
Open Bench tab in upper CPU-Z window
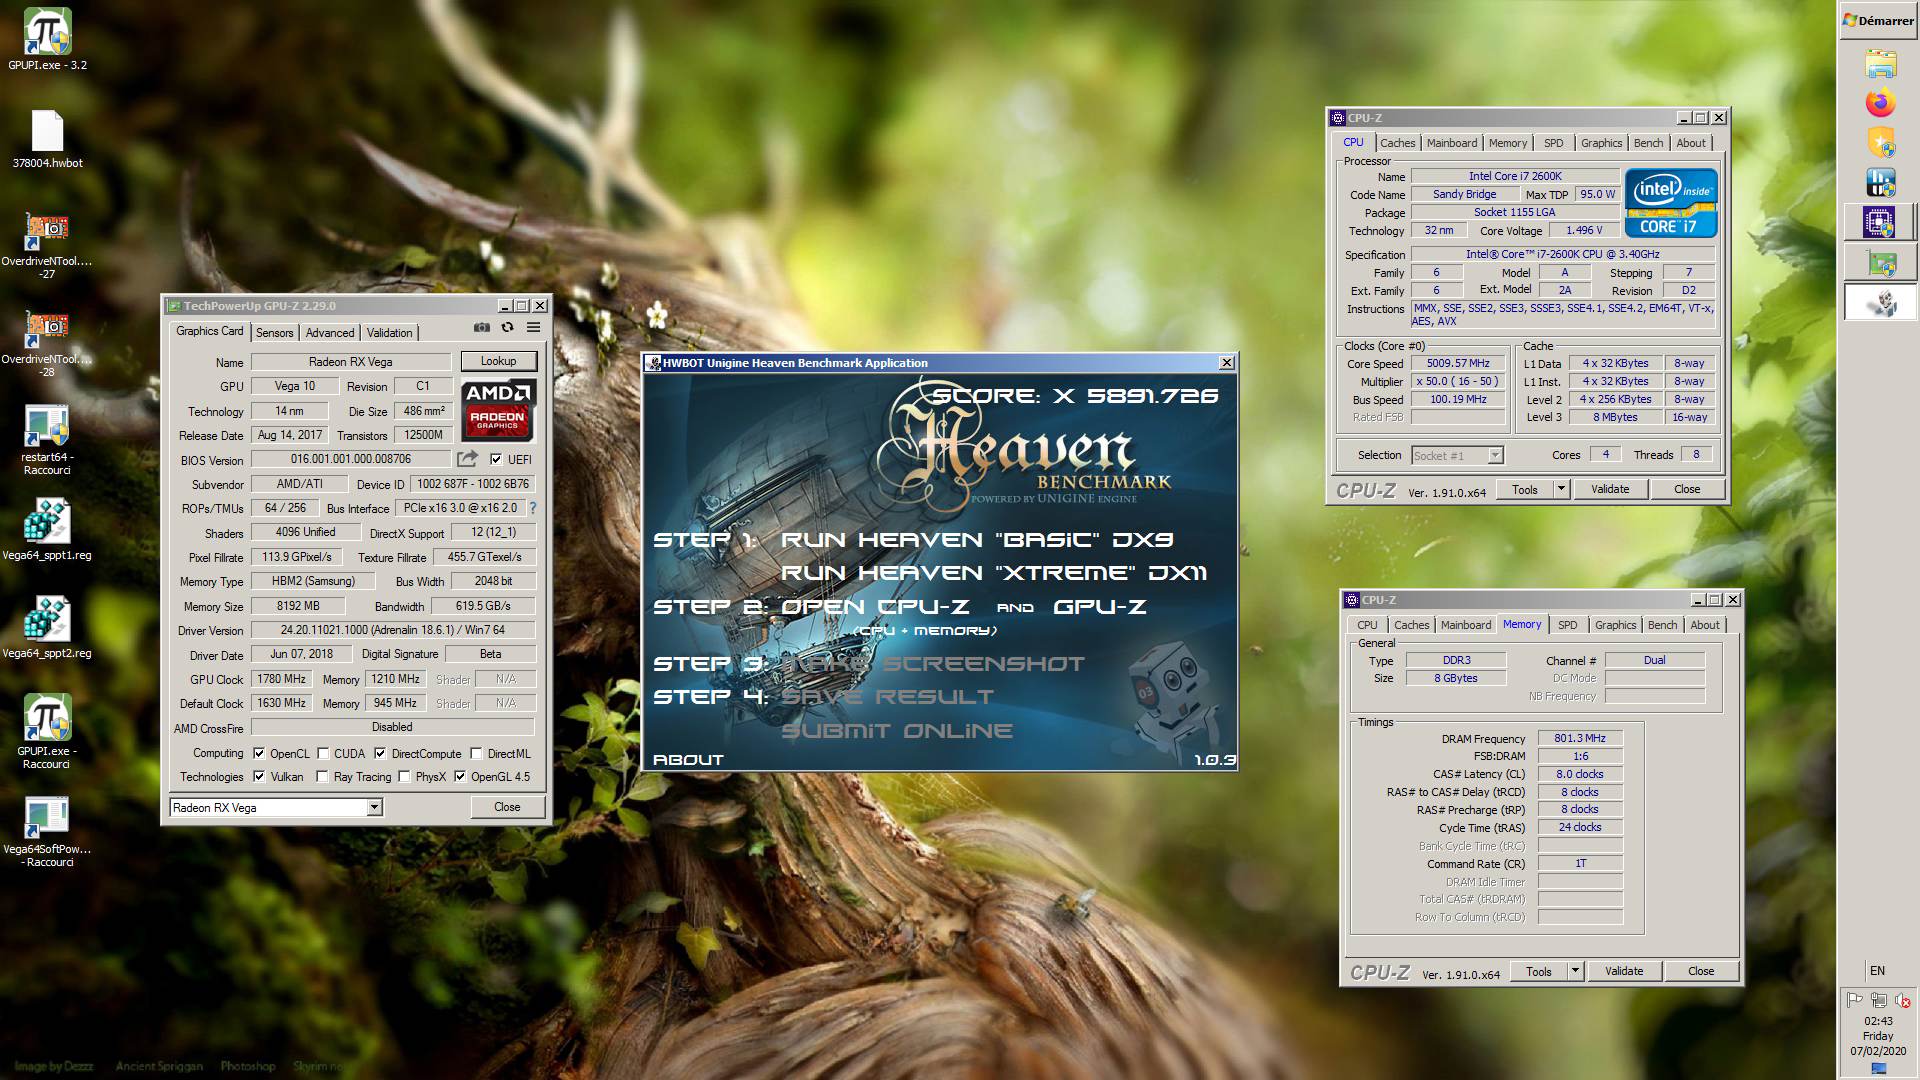pyautogui.click(x=1649, y=143)
